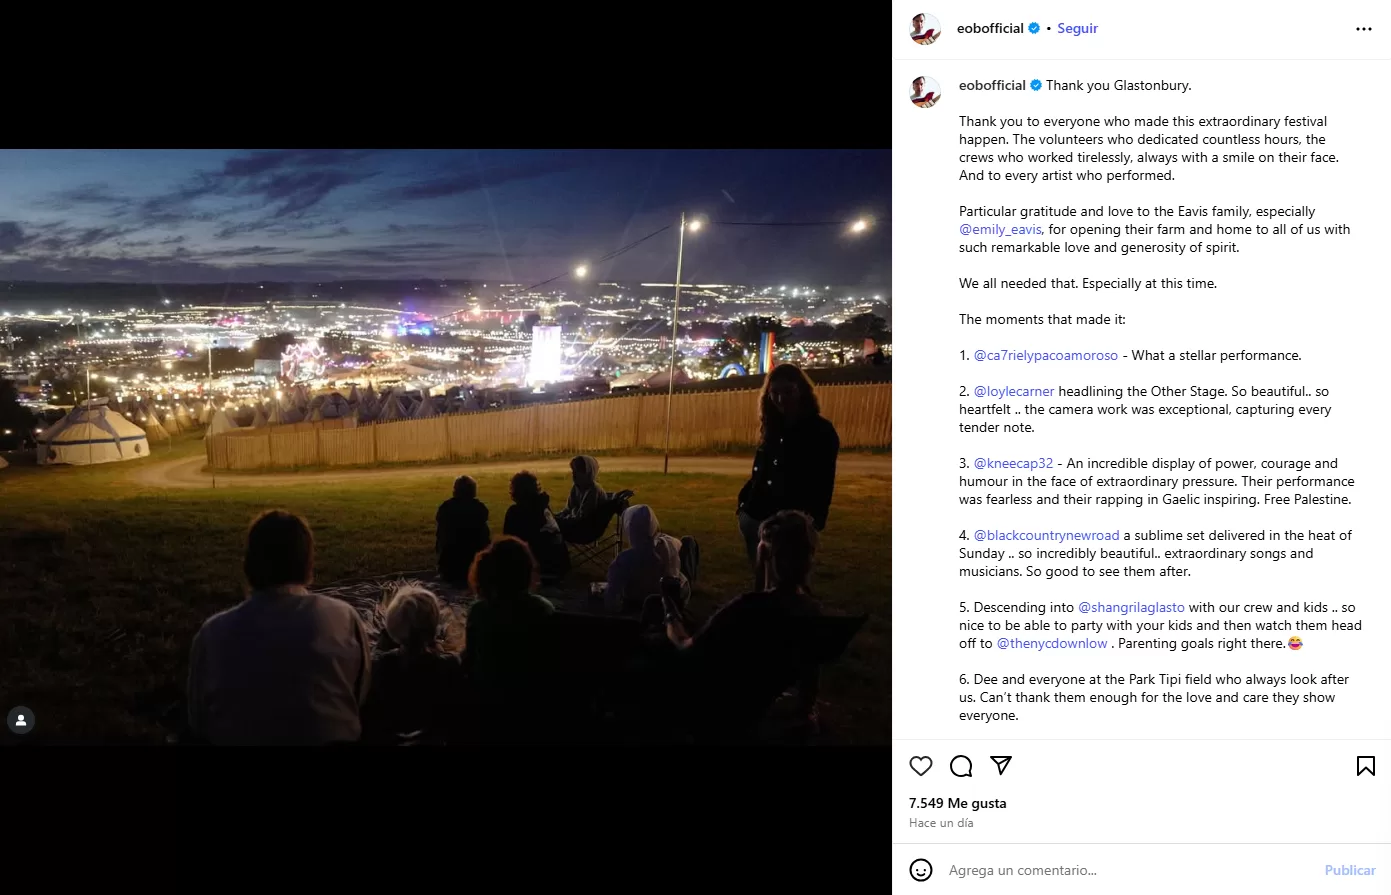Open eobofficial profile picture in header
This screenshot has width=1391, height=895.
[925, 29]
